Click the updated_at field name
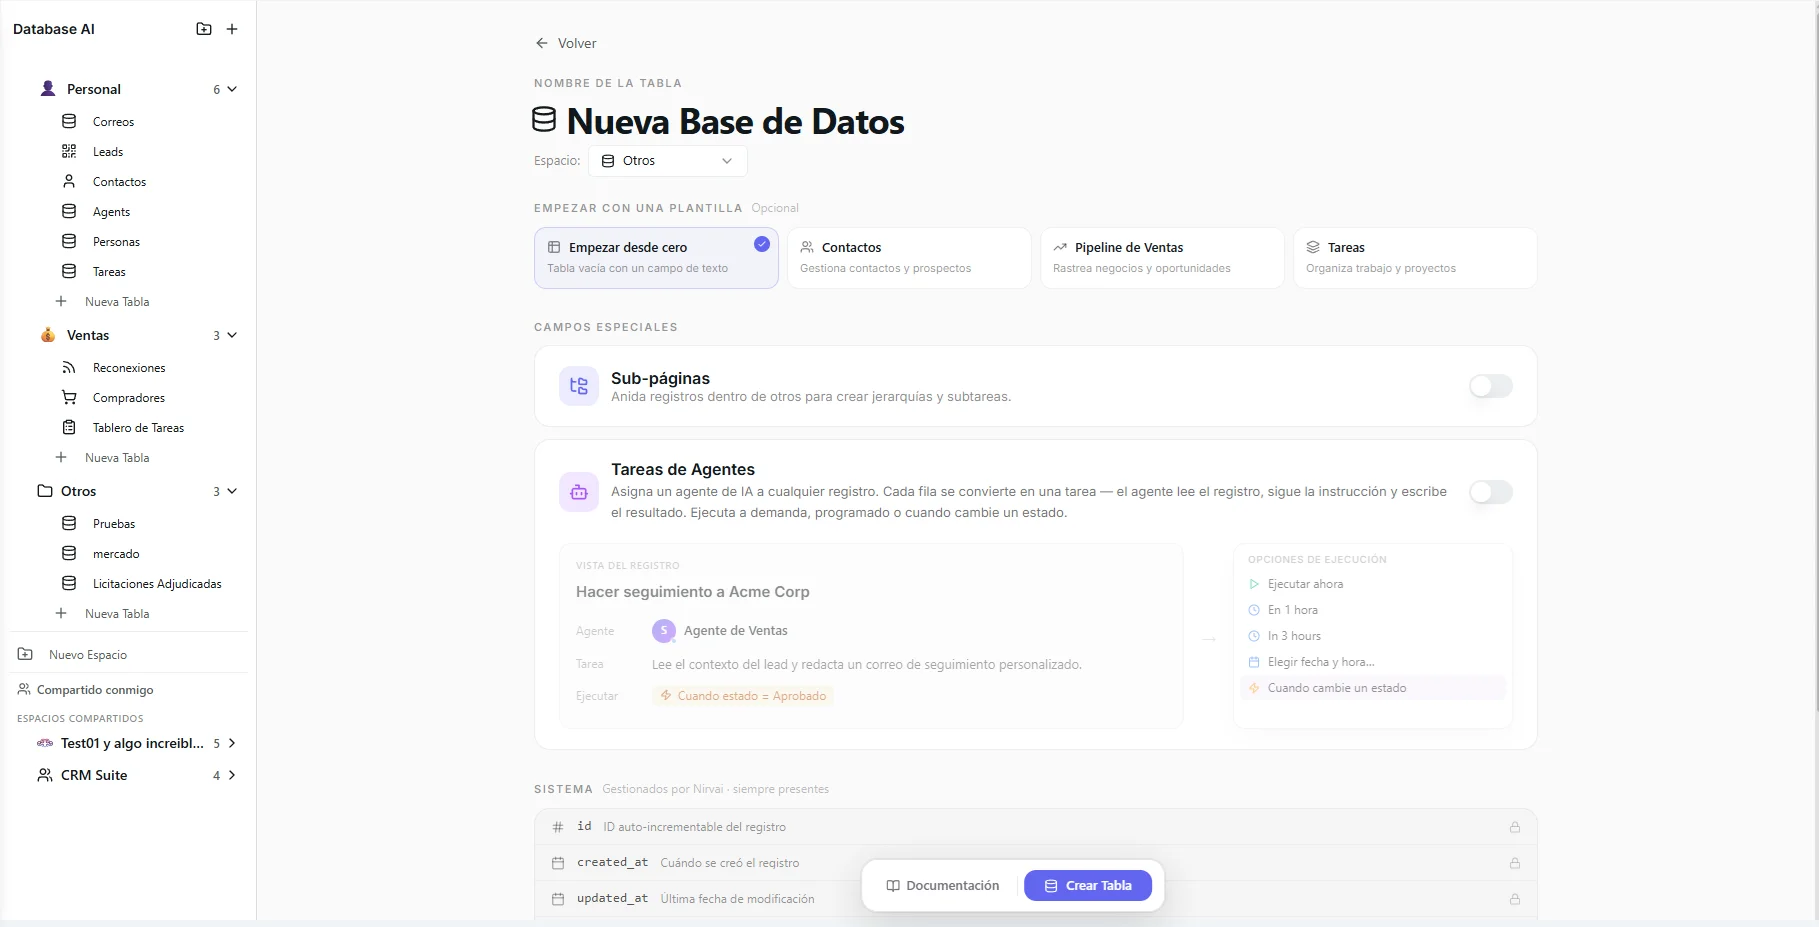Screen dimensions: 1819x927 pyautogui.click(x=612, y=898)
